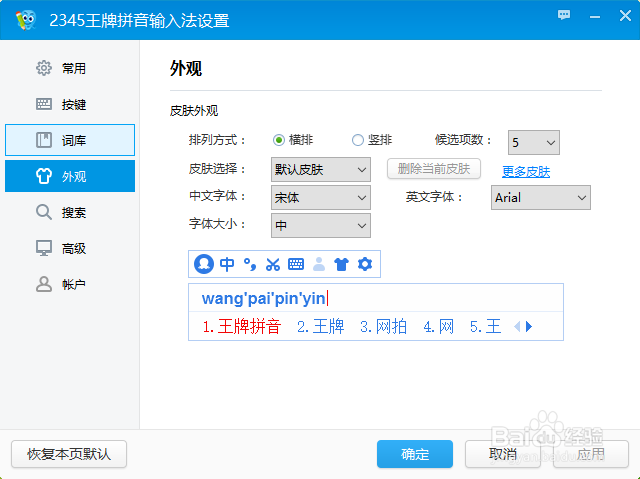Open the soft keyboard icon on preview toolbar
The width and height of the screenshot is (640, 479).
(x=296, y=264)
